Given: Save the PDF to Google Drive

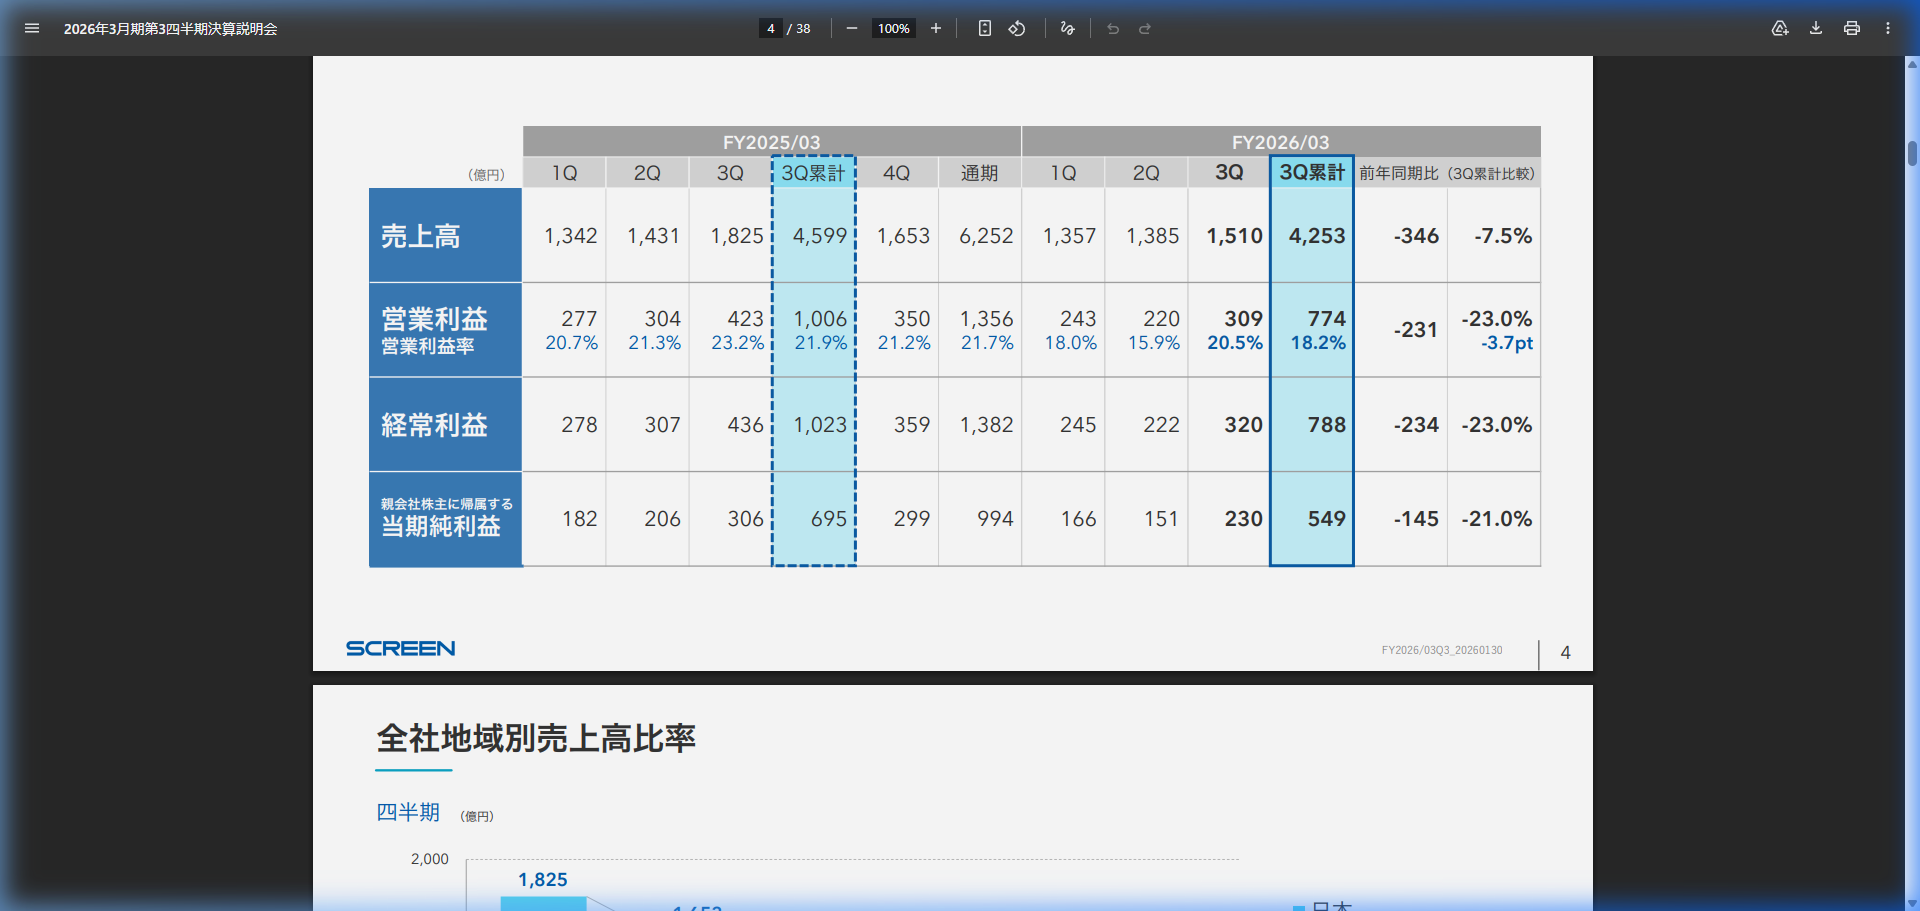Looking at the screenshot, I should pos(1780,28).
